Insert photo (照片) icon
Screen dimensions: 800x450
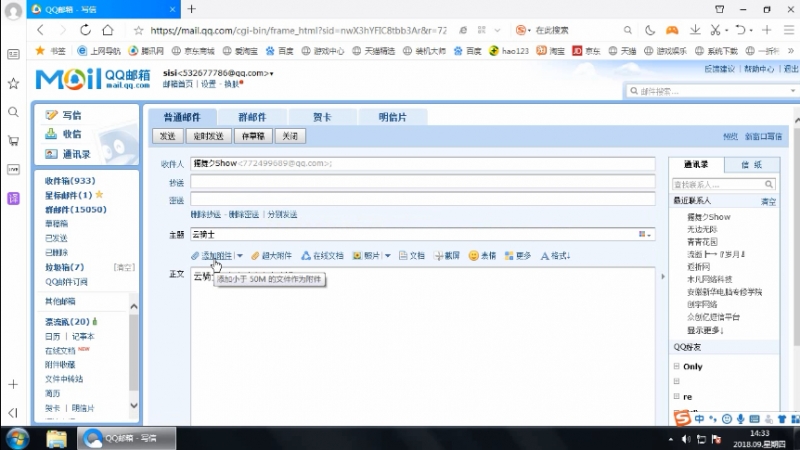366,256
